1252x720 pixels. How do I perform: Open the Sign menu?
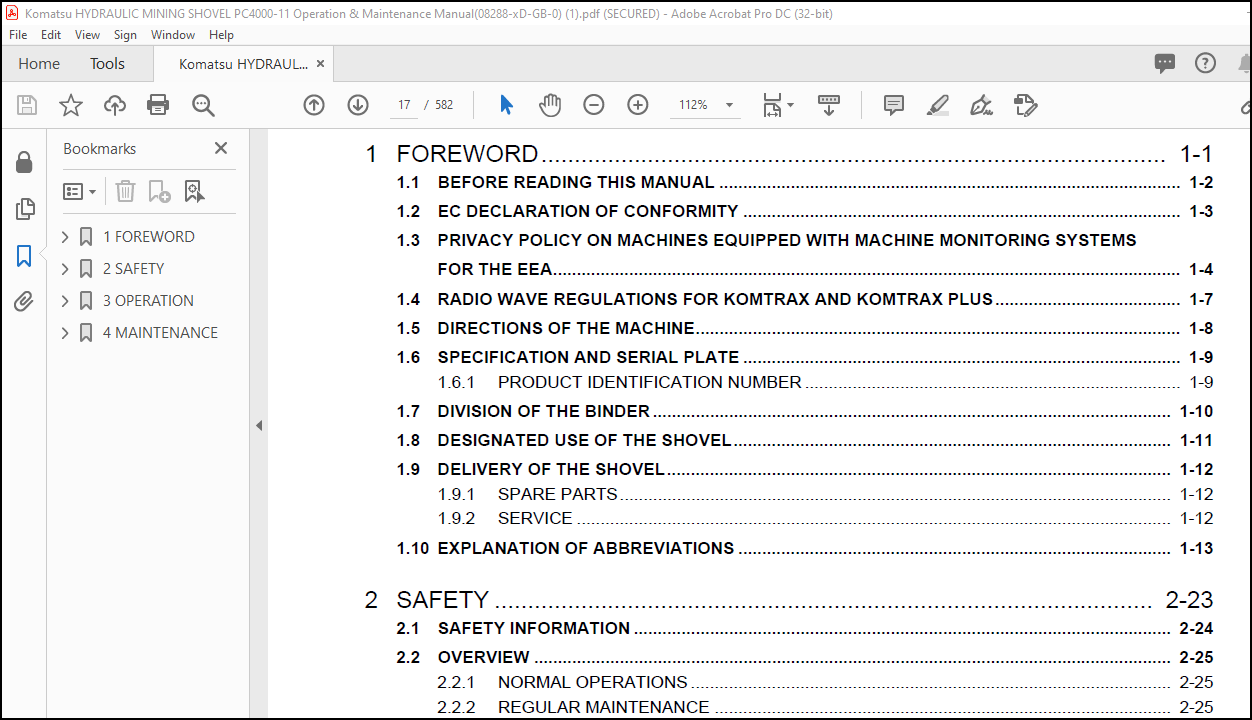(x=125, y=34)
